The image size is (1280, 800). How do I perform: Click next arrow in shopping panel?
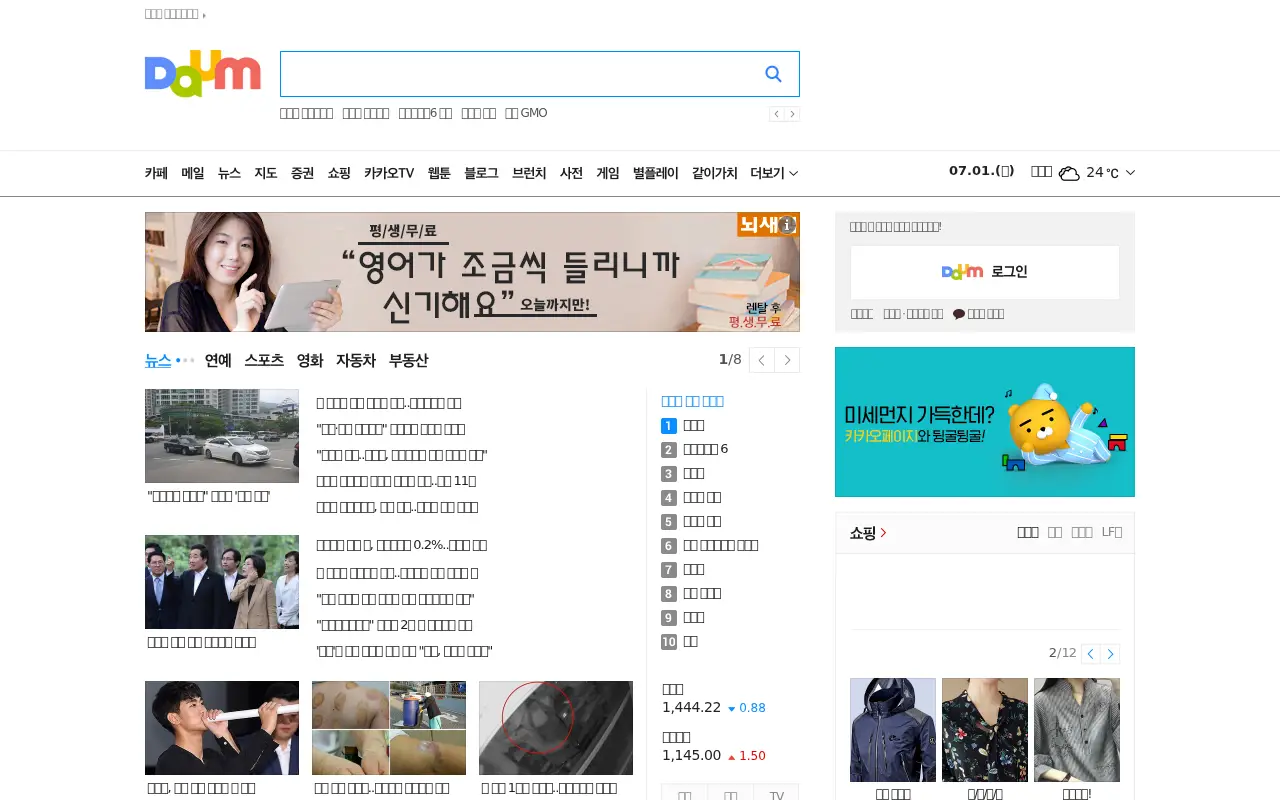1110,654
